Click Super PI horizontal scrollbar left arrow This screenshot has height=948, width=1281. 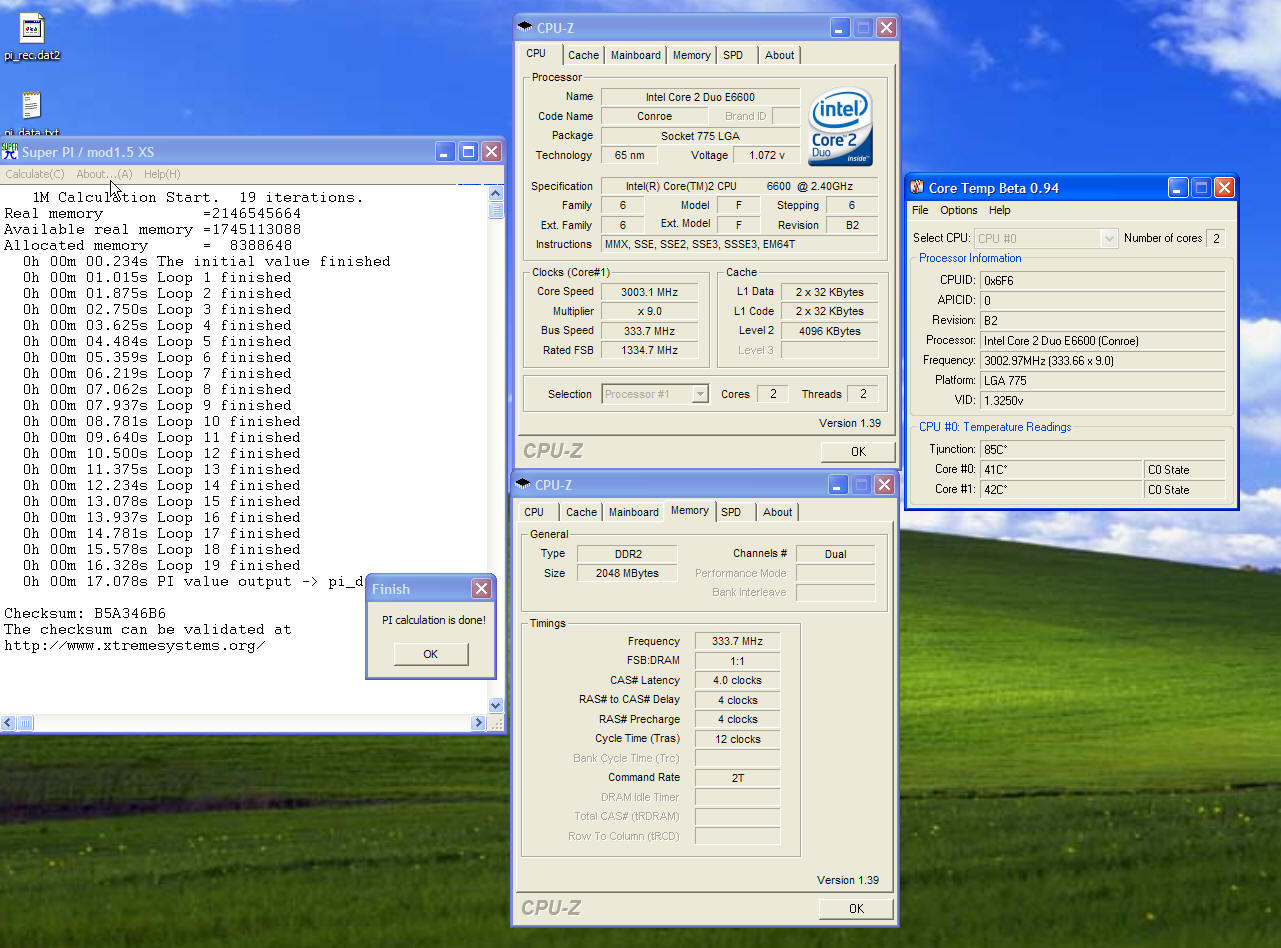tap(8, 722)
